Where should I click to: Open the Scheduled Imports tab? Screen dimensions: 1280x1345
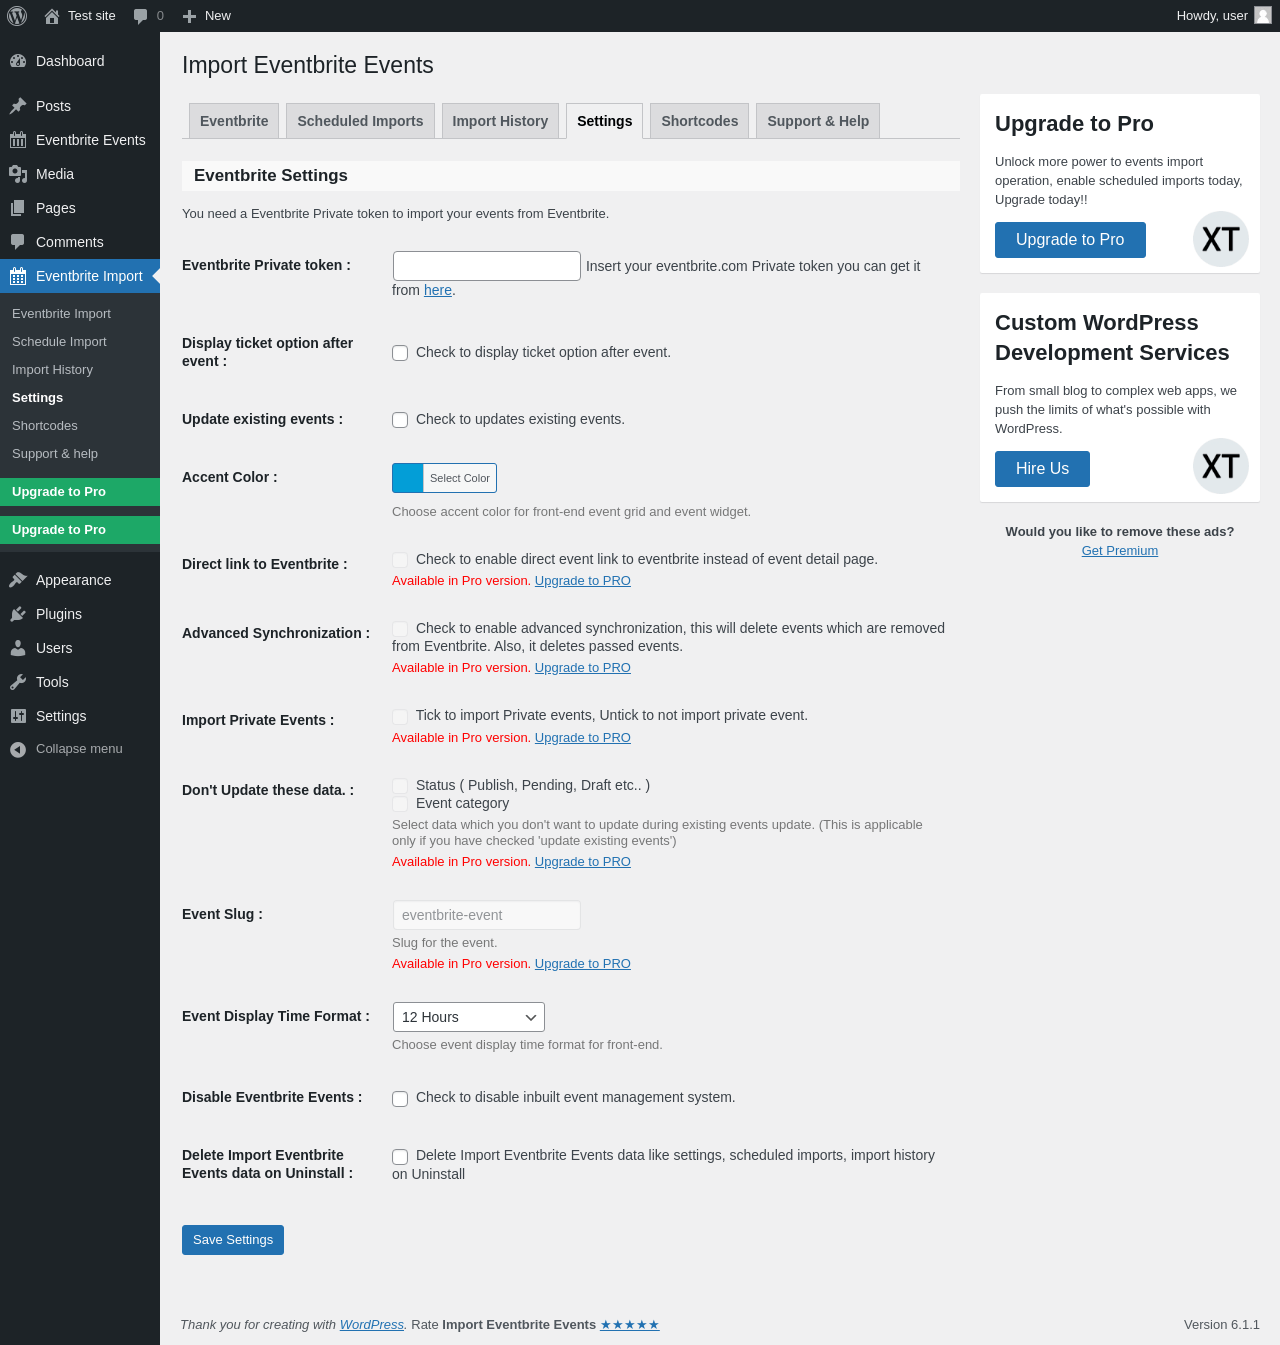[x=360, y=121]
